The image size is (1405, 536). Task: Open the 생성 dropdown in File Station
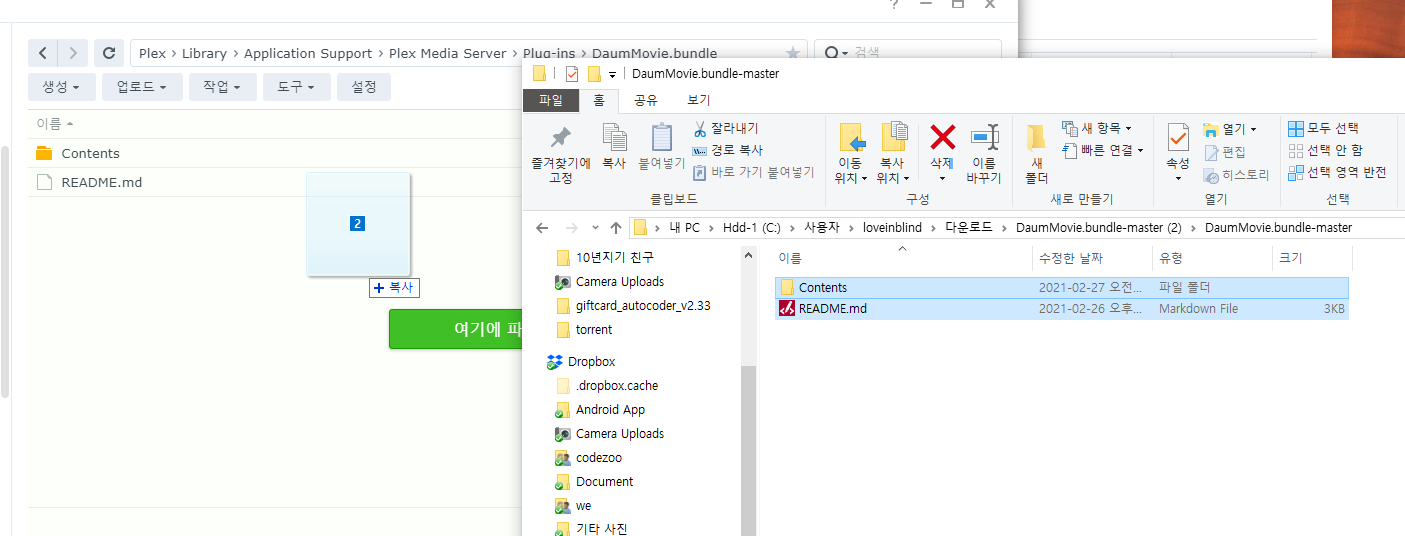tap(61, 87)
